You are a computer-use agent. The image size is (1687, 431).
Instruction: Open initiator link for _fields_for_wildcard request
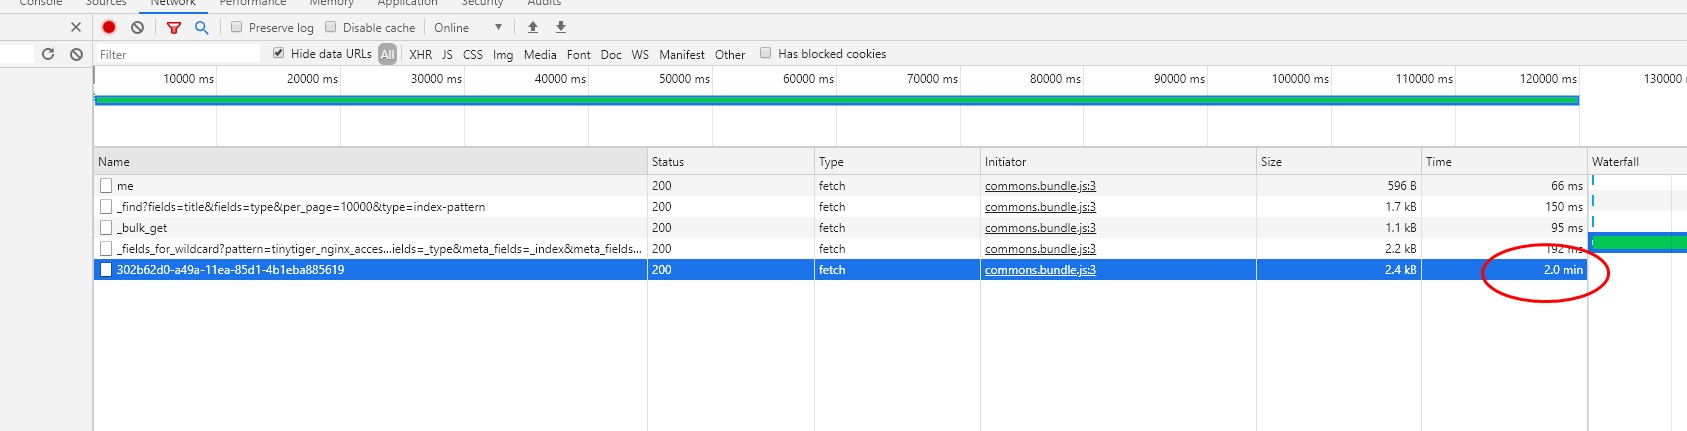click(1040, 249)
